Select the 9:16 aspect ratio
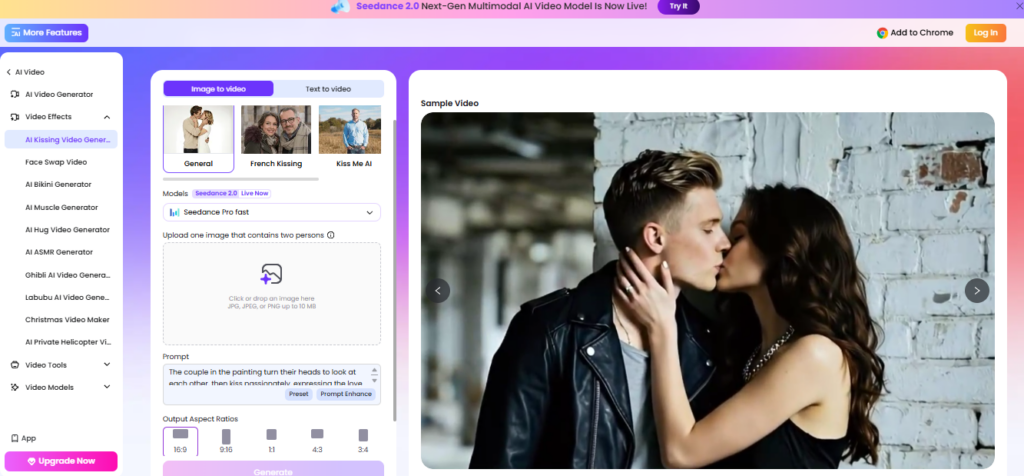The width and height of the screenshot is (1024, 476). click(x=226, y=441)
